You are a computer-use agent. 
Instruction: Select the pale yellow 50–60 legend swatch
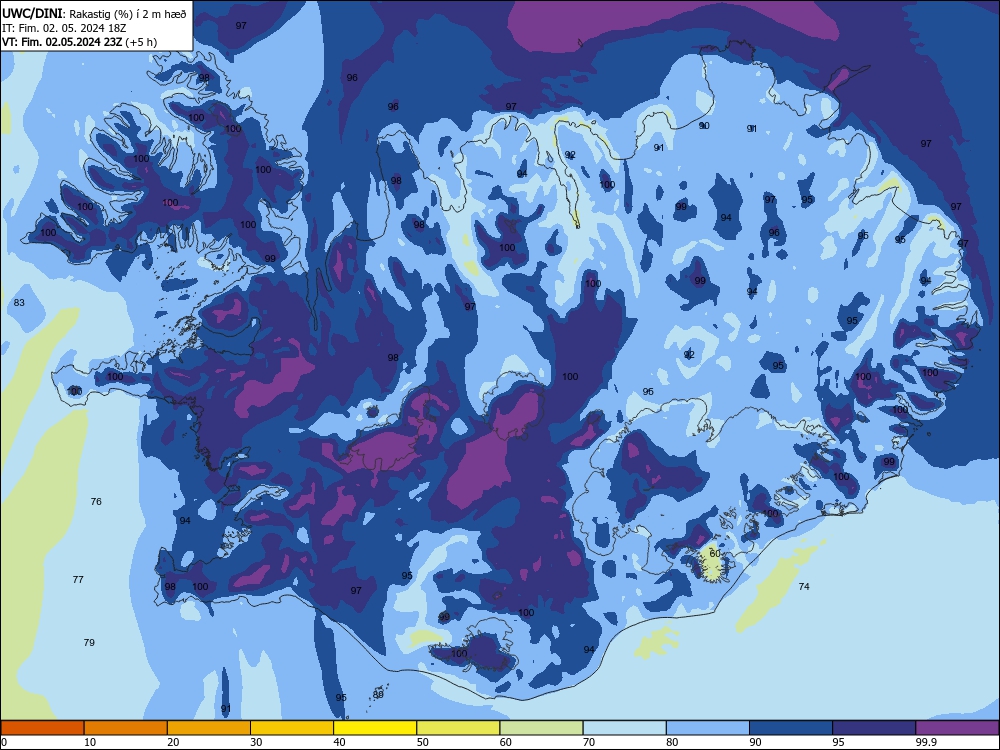click(x=459, y=728)
